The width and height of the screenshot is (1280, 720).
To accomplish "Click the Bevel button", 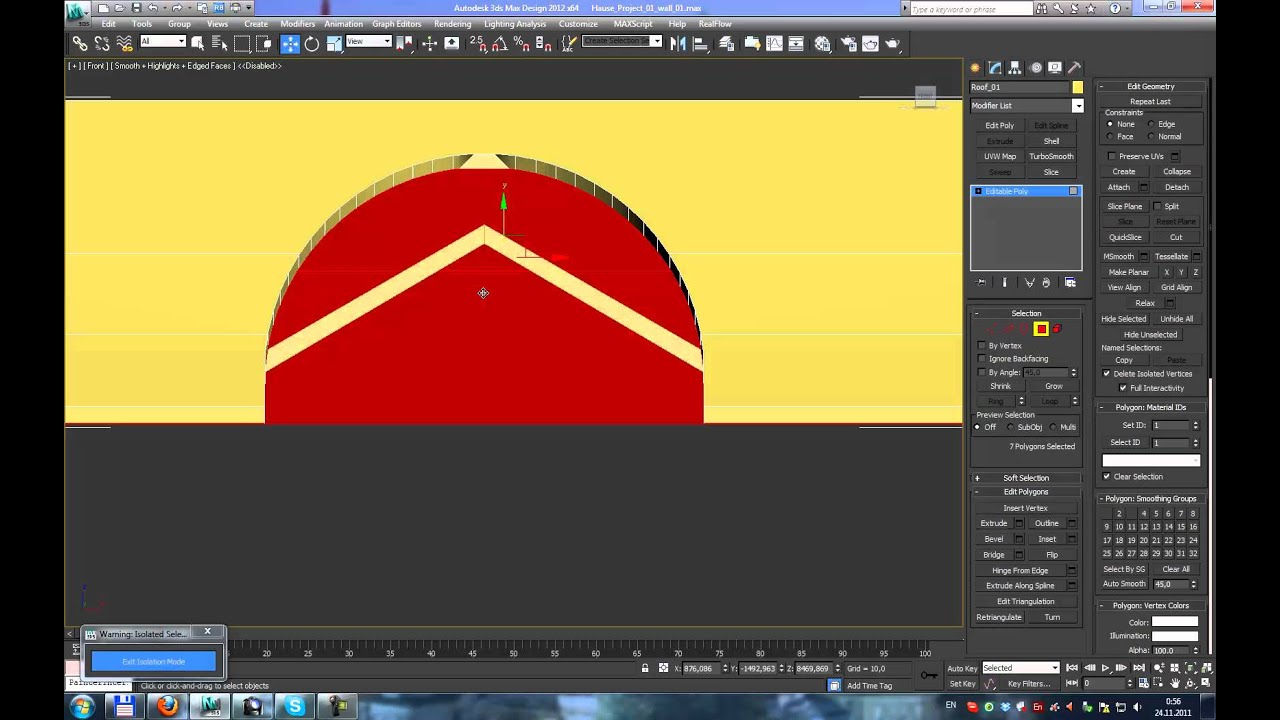I will 994,539.
